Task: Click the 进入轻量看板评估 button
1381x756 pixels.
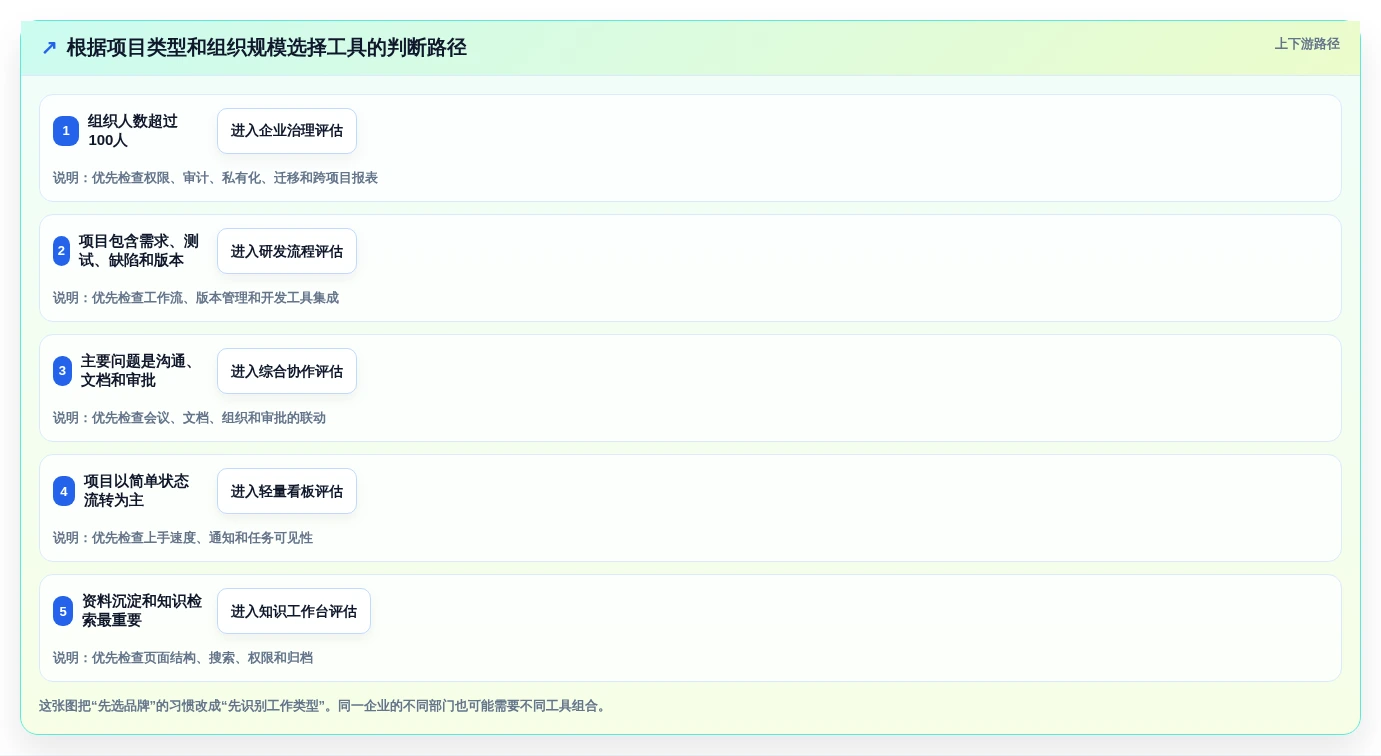Action: [287, 491]
